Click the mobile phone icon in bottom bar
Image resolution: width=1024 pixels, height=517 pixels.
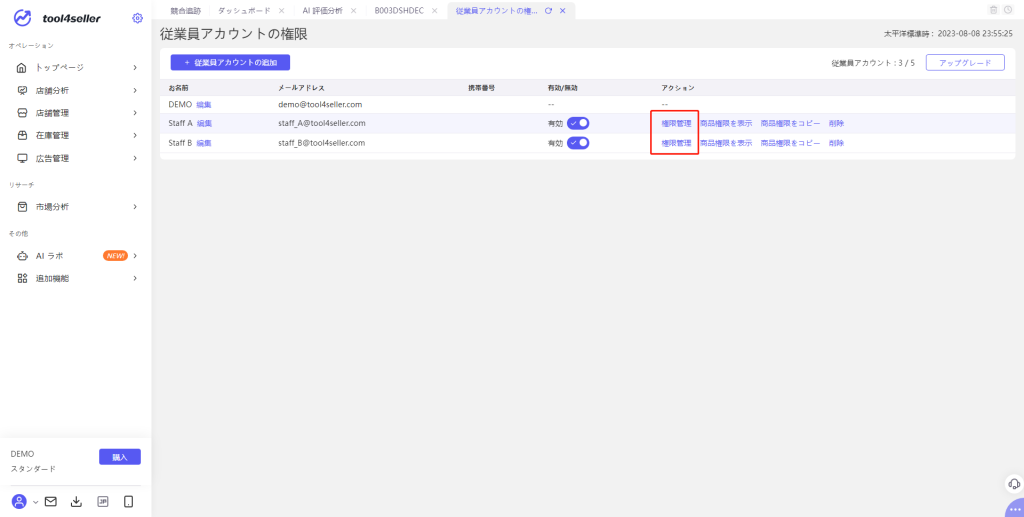[129, 501]
